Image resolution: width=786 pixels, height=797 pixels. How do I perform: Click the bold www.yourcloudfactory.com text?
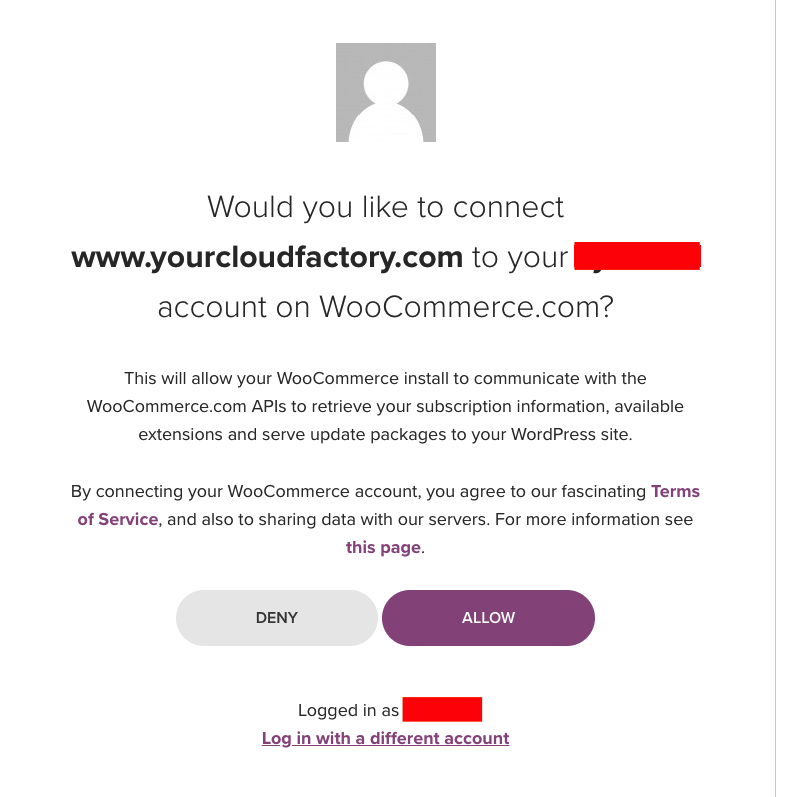point(267,257)
